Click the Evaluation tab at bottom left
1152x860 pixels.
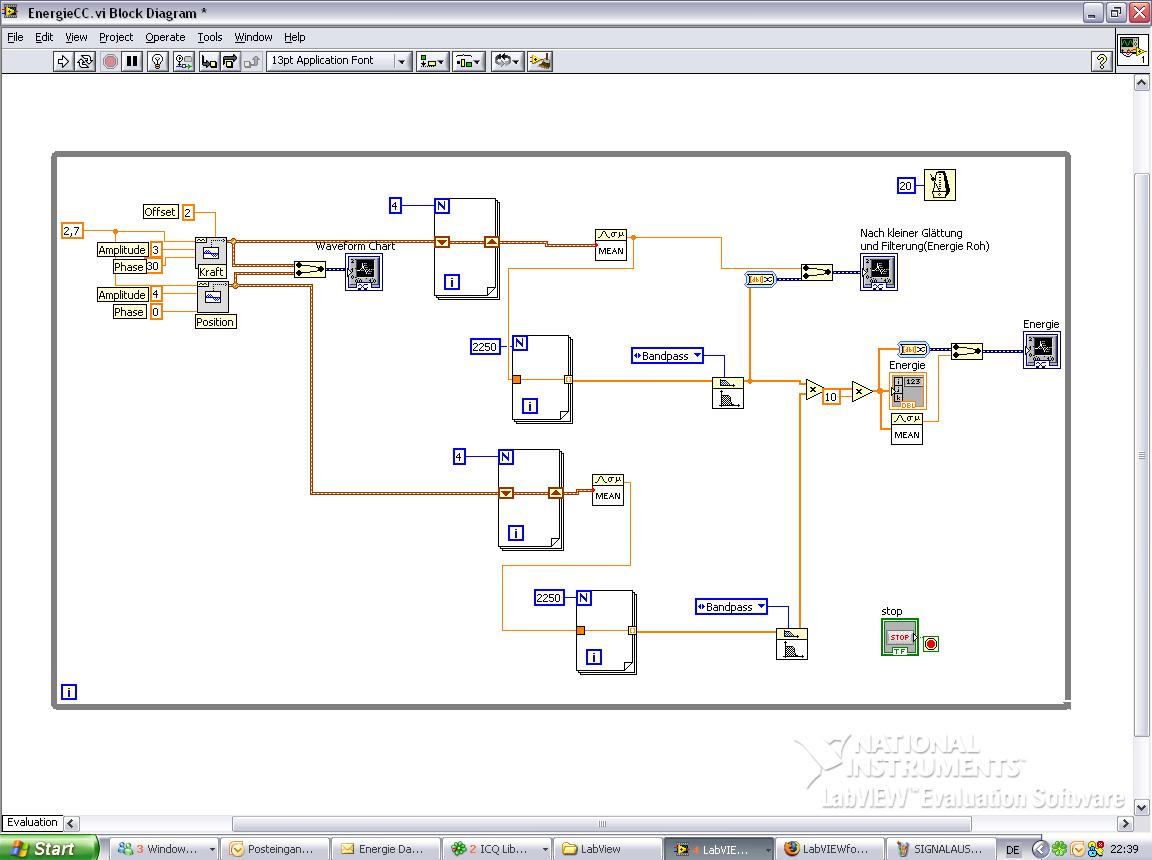pyautogui.click(x=32, y=823)
